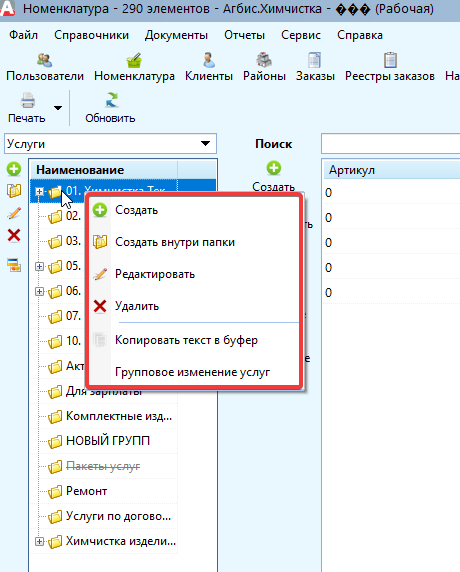Screen dimensions: 460x572
Task: Click the Обновить refresh icon
Action: 111,100
